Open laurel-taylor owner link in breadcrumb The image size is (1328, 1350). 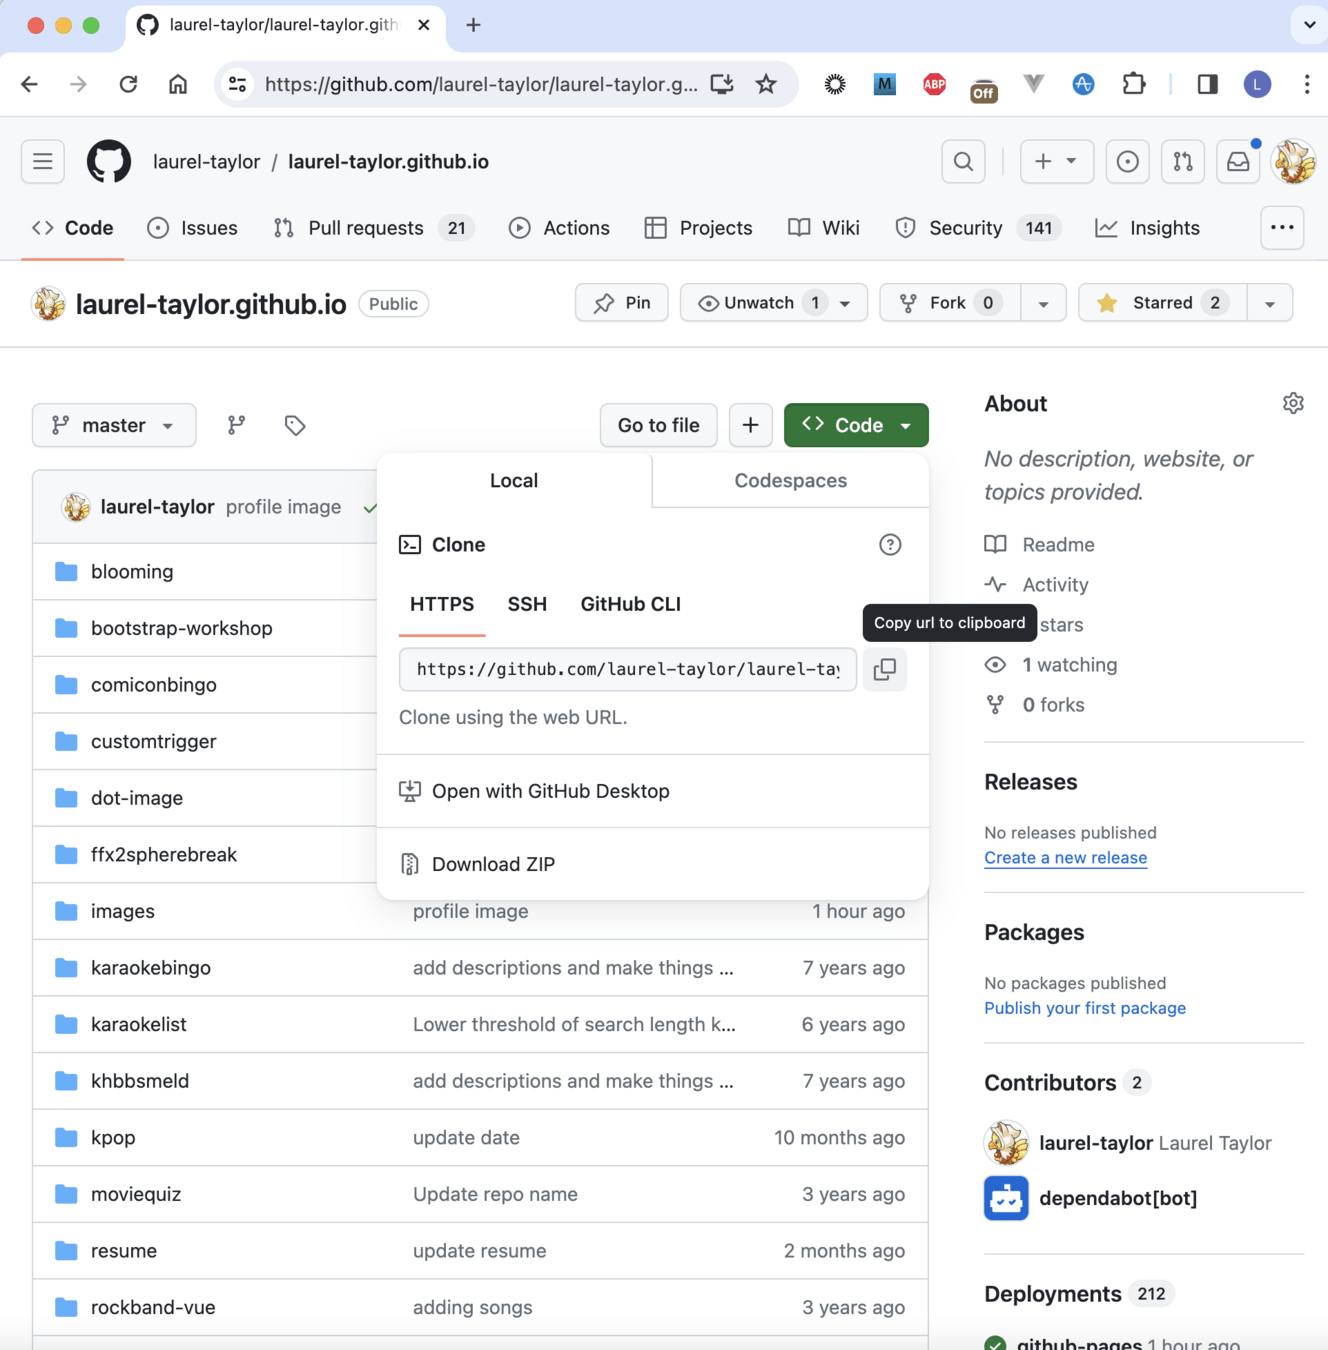206,162
